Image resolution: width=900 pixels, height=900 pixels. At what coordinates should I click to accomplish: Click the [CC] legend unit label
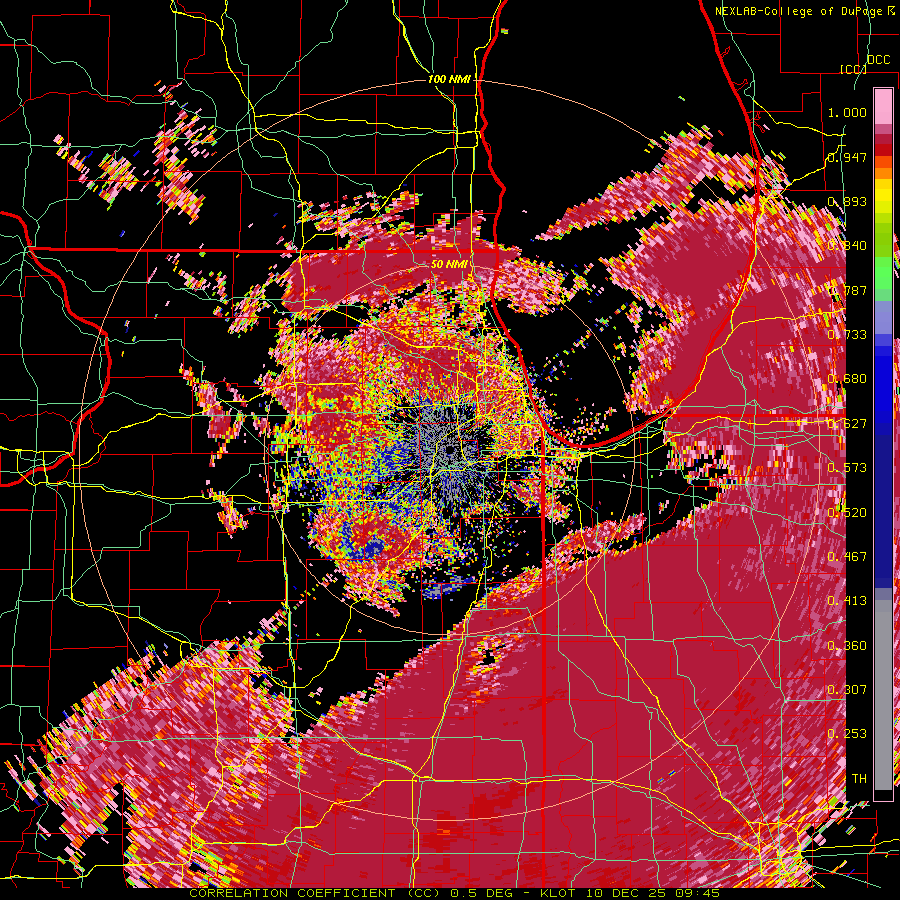click(x=853, y=69)
